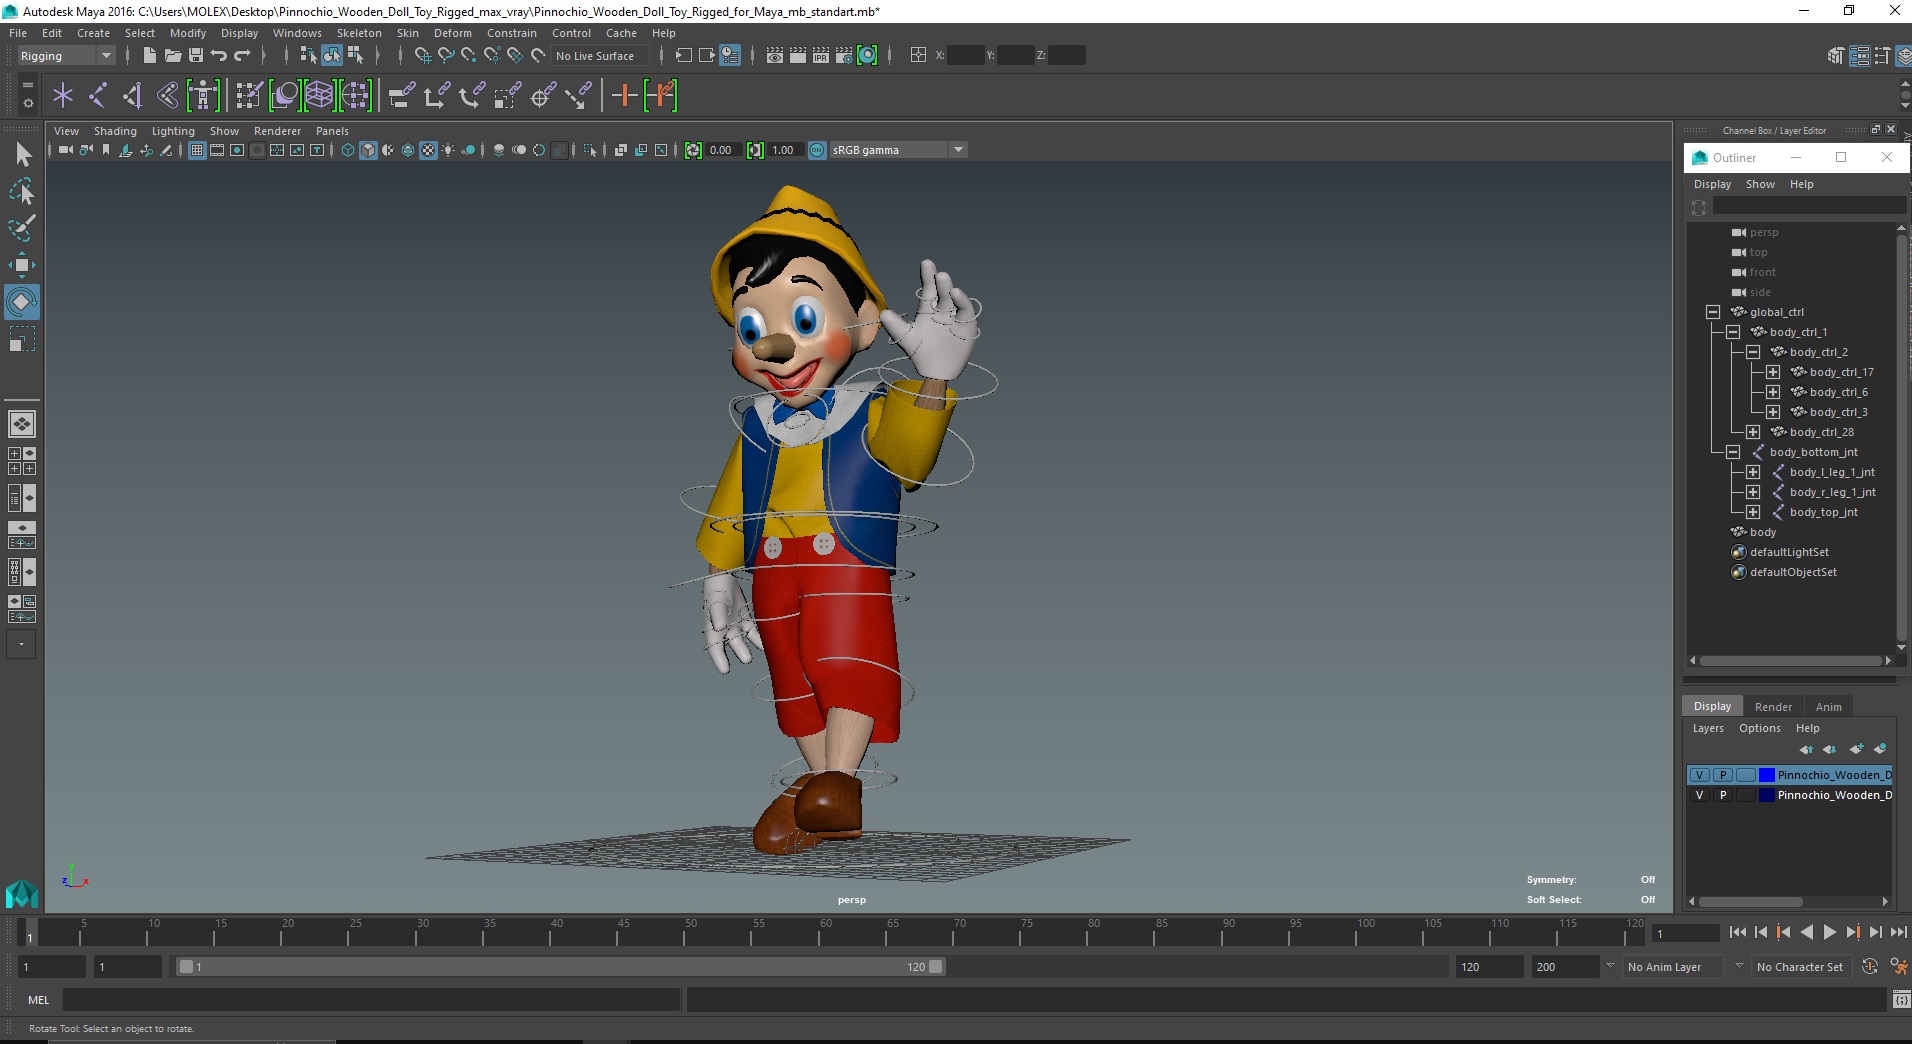
Task: Open the Skin menu
Action: tap(408, 33)
